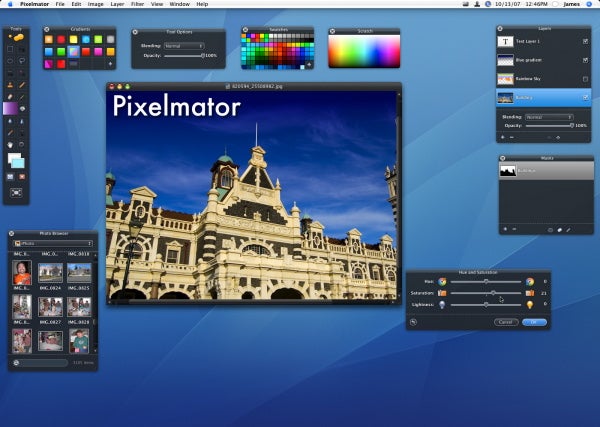Click the Photo Browser search magnifier icon
This screenshot has width=600, height=427.
click(x=16, y=362)
